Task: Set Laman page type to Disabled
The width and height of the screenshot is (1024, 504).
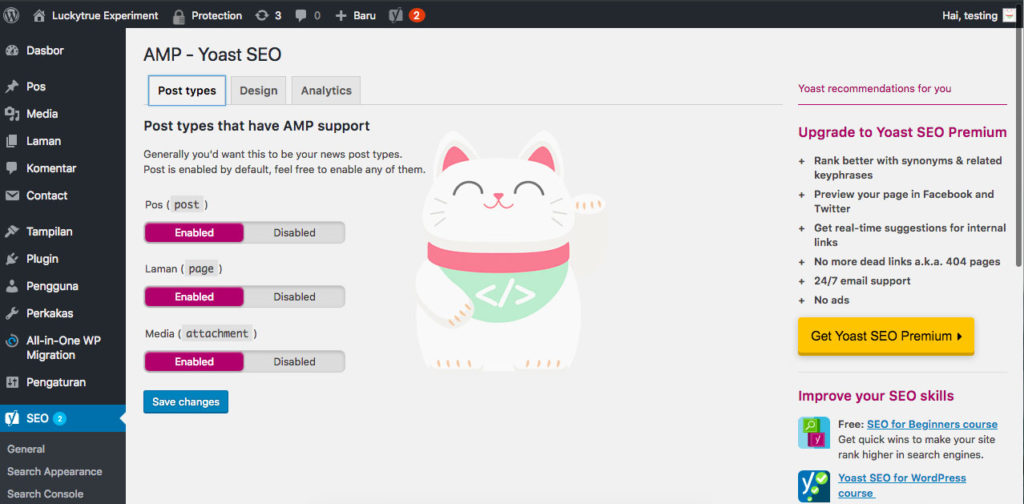Action: [294, 296]
